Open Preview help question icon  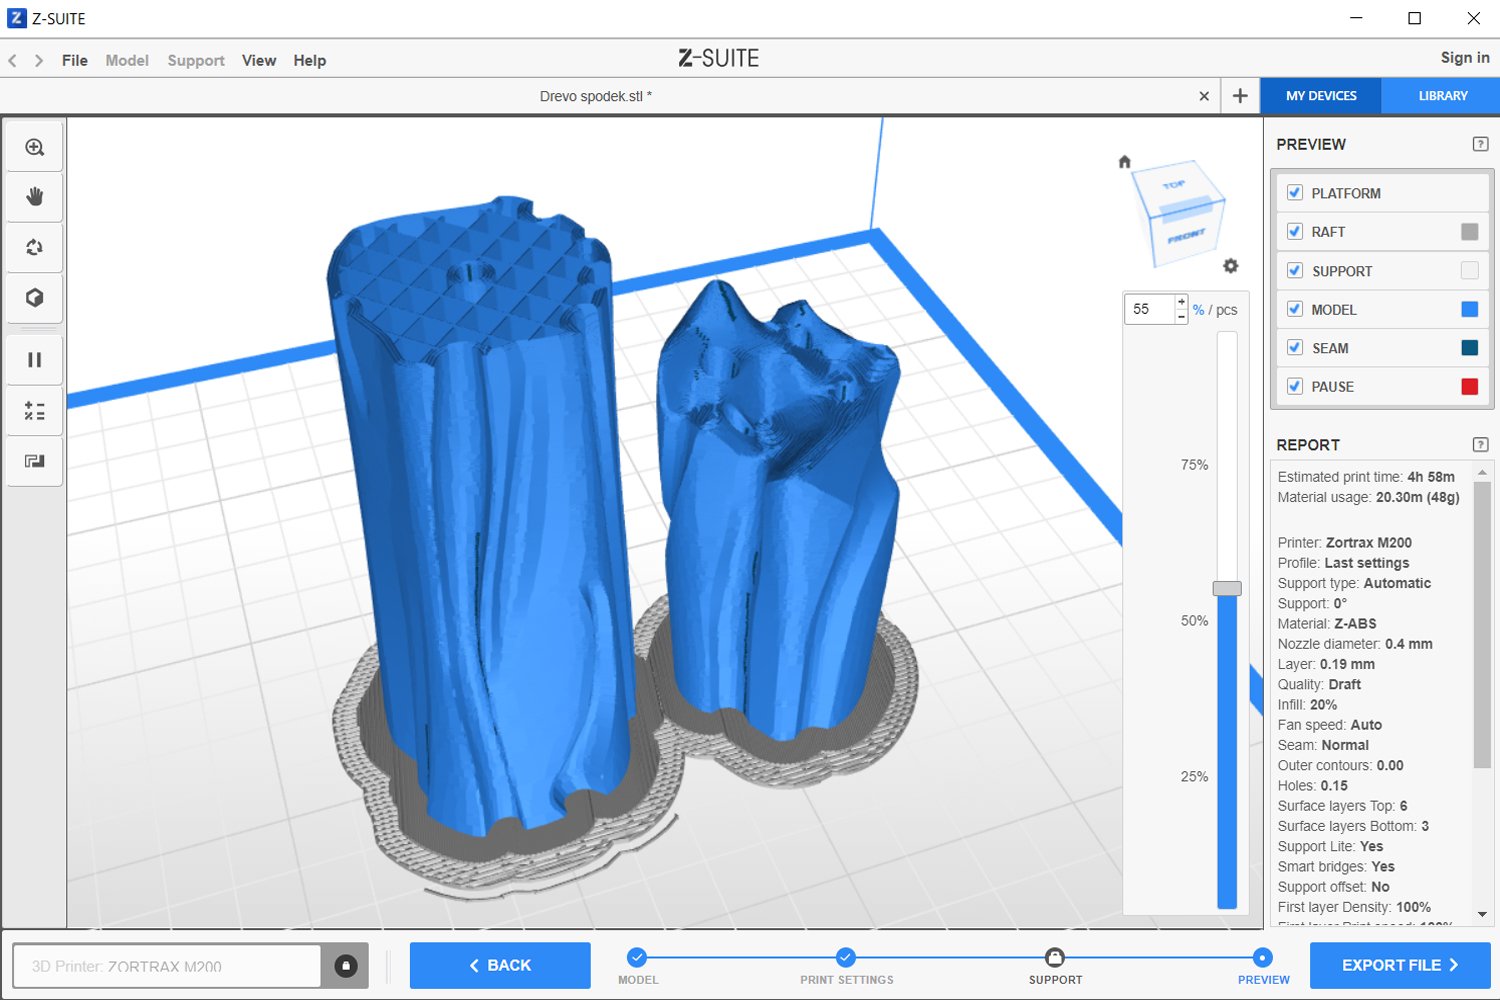(1481, 144)
